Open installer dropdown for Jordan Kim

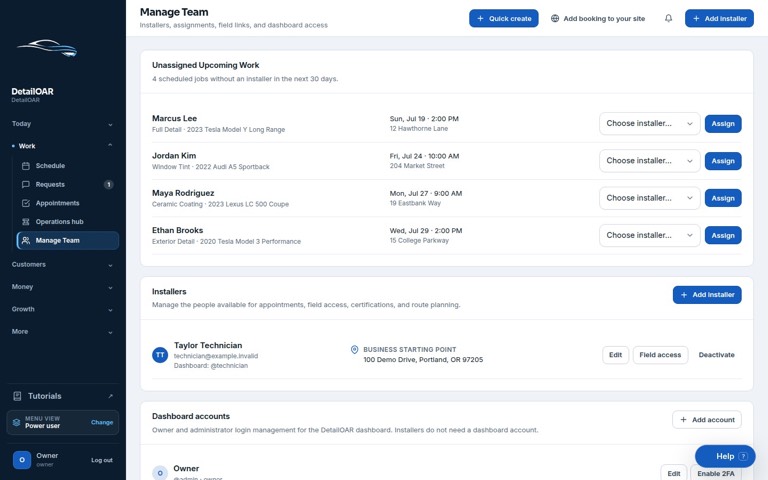pyautogui.click(x=649, y=161)
